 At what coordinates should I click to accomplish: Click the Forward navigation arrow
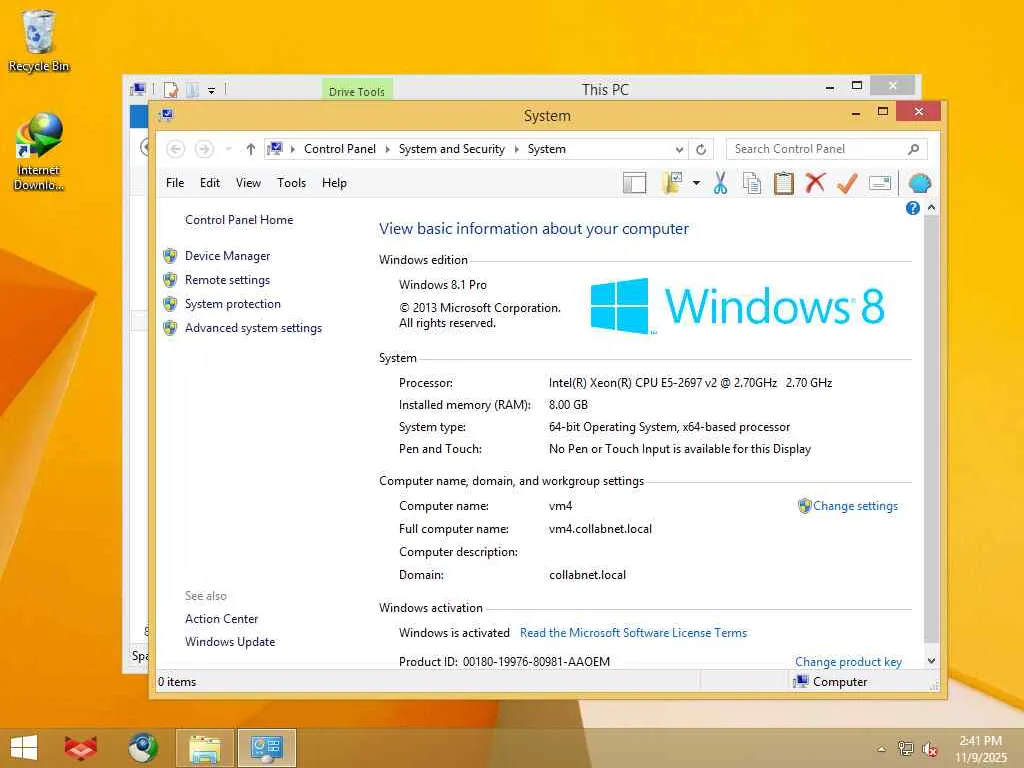pyautogui.click(x=204, y=149)
